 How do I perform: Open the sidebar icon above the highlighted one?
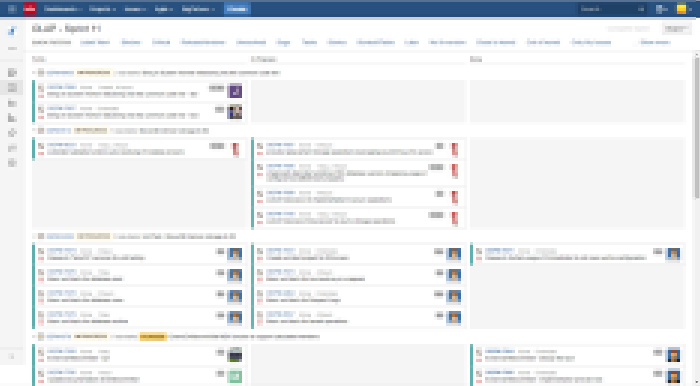[12, 72]
